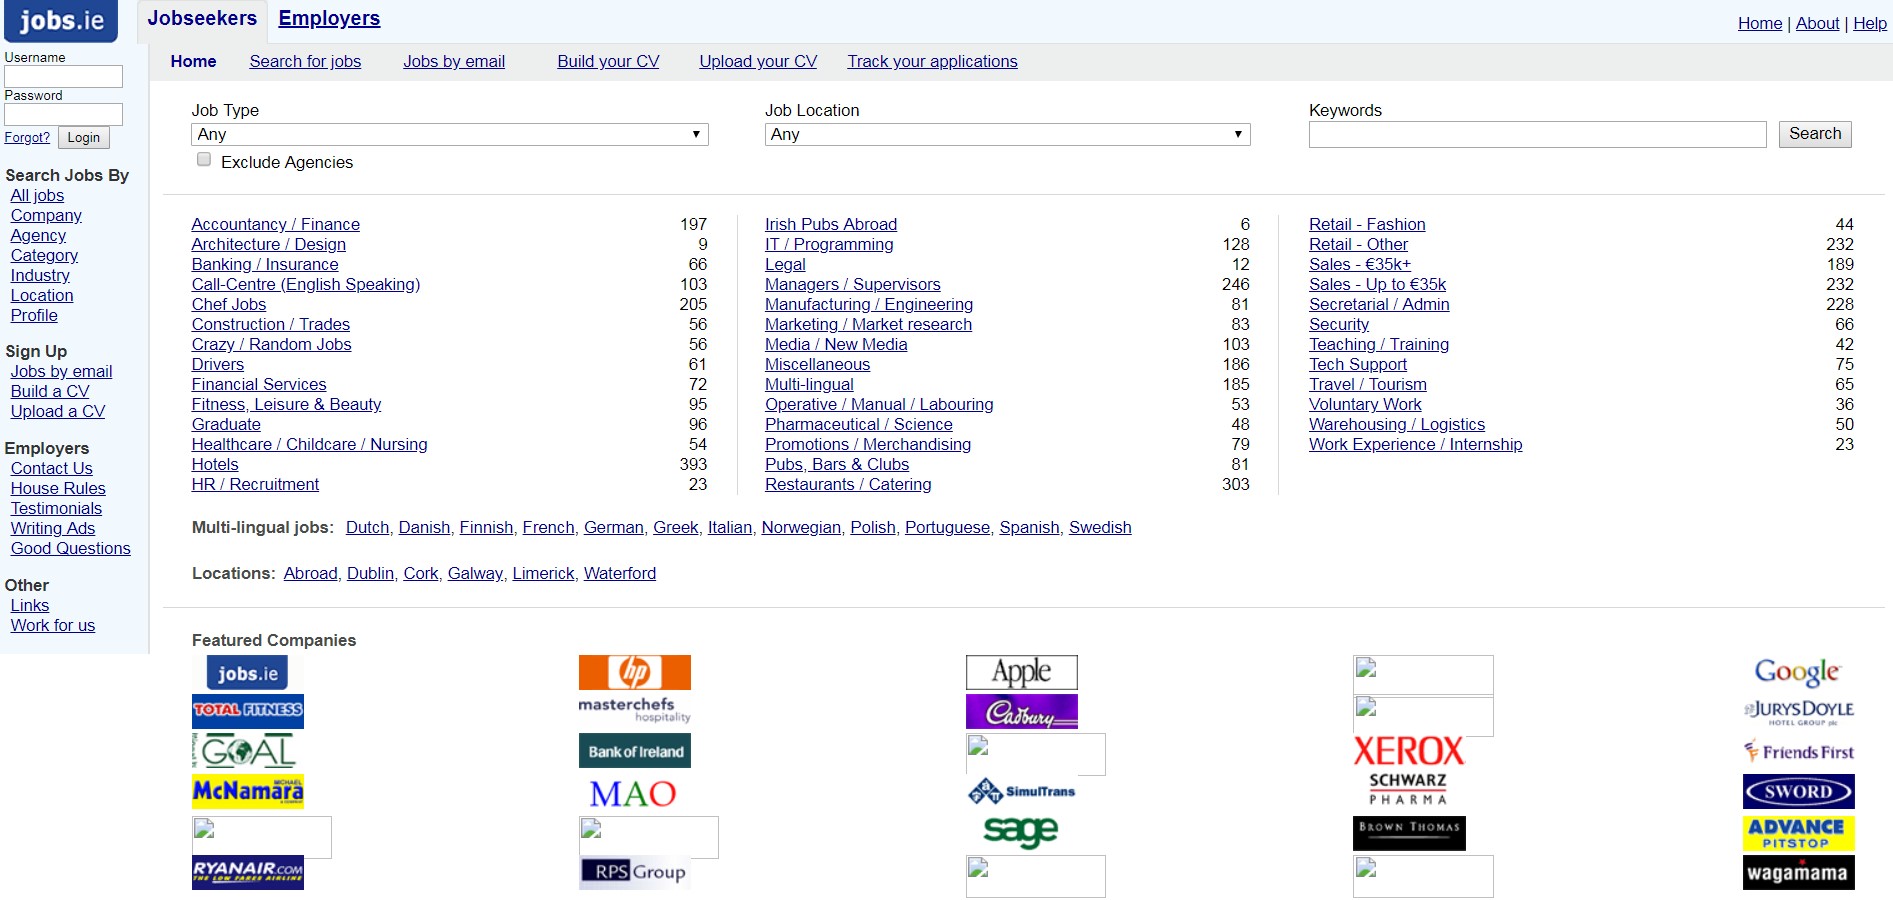Open the Build your CV menu item
Image resolution: width=1893 pixels, height=900 pixels.
pos(608,61)
